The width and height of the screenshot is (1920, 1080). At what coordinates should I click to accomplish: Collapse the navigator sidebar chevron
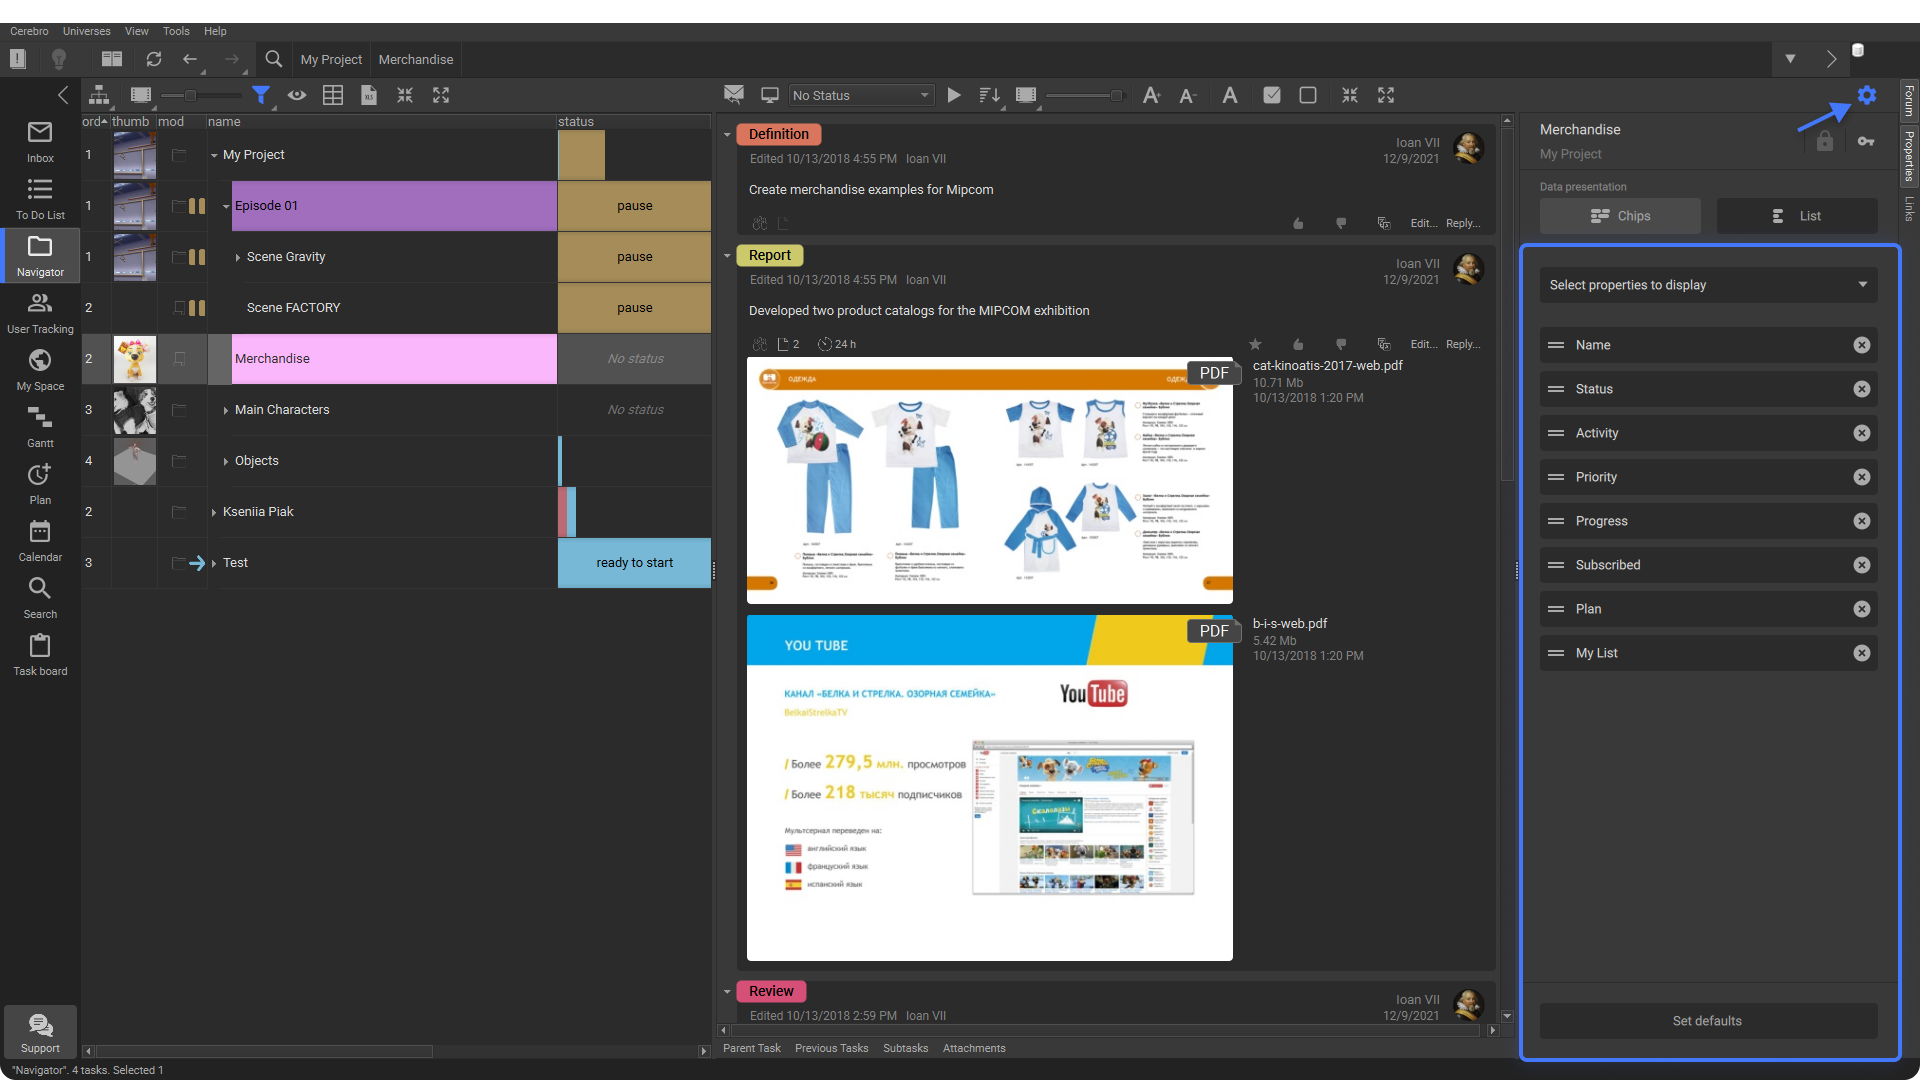point(63,95)
